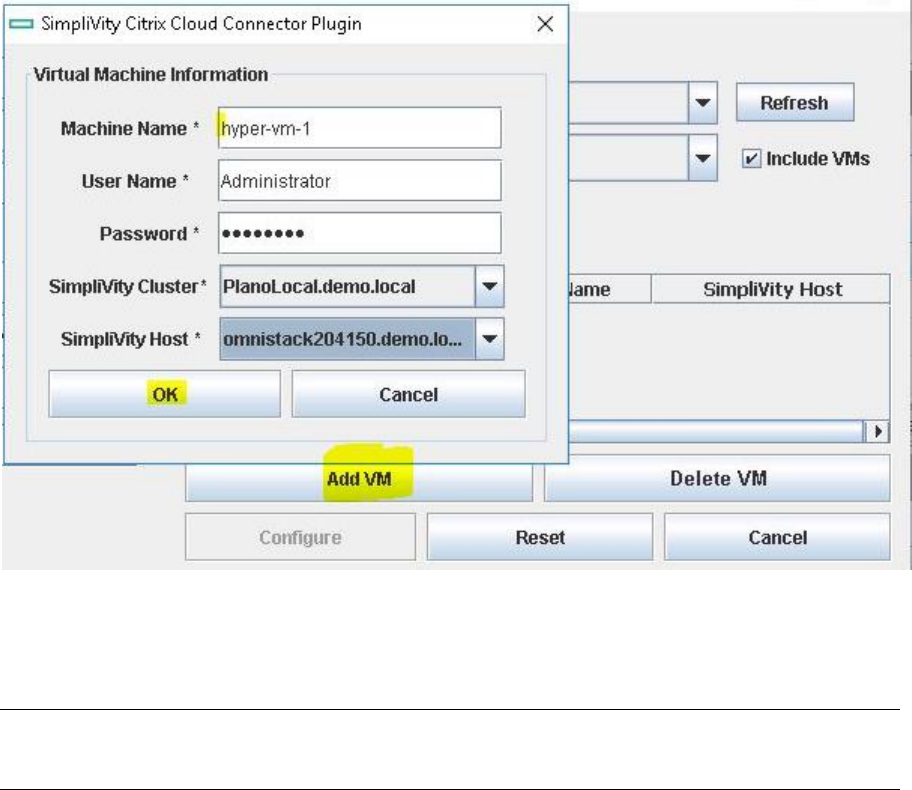This screenshot has height=790, width=912.
Task: Click the table scrollbar right arrow
Action: pos(877,432)
